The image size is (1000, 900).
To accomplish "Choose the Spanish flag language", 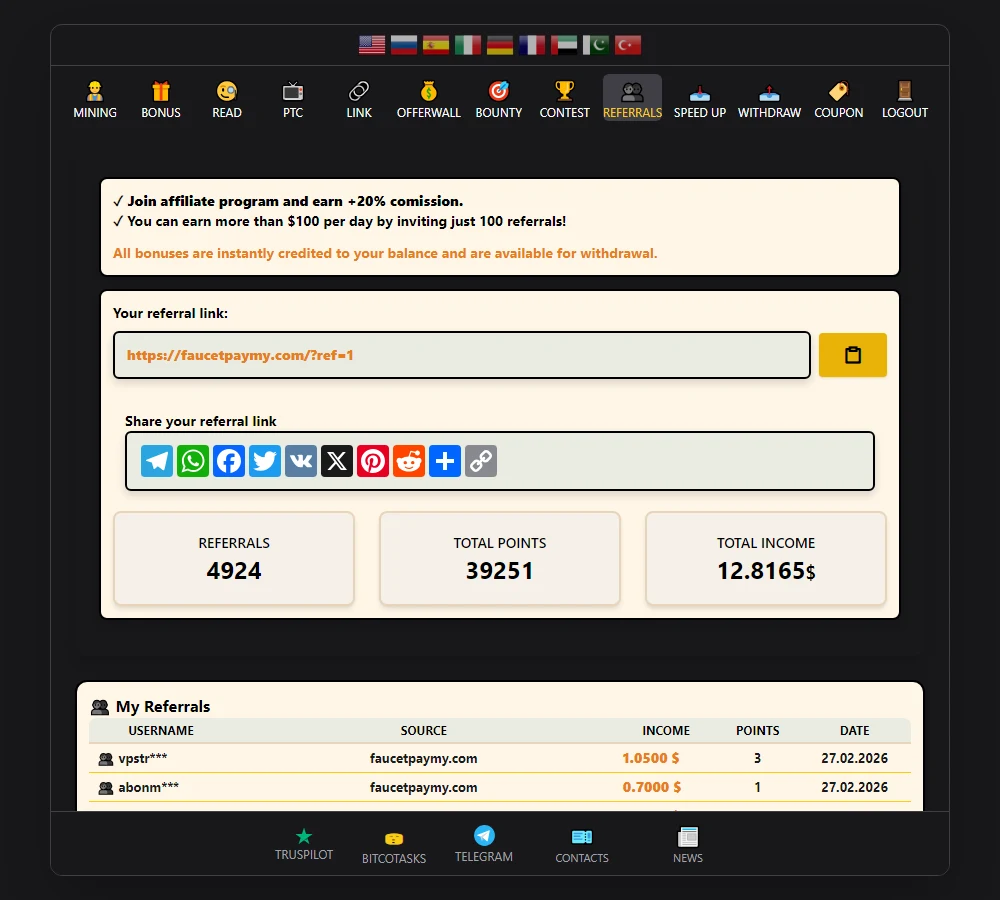I will click(436, 45).
